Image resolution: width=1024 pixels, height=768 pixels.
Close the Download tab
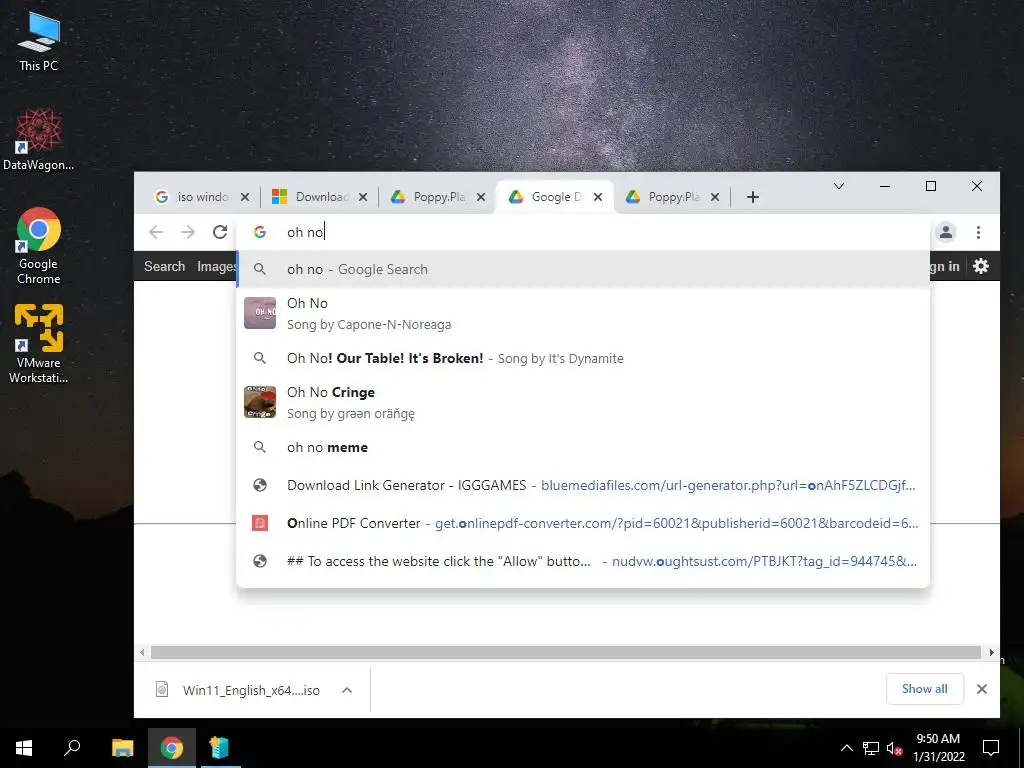click(x=363, y=197)
